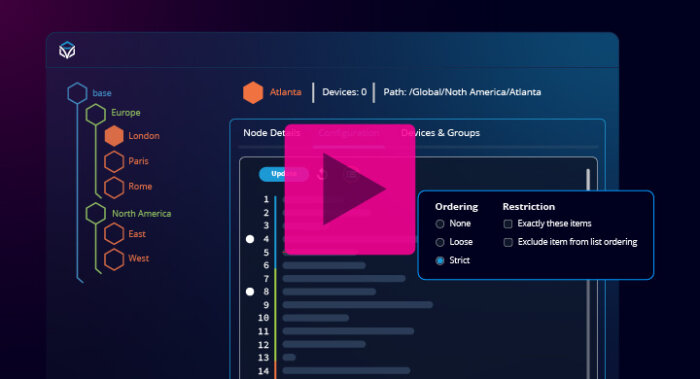Viewport: 700px width, 379px height.
Task: Click the Restriction heading
Action: (529, 207)
